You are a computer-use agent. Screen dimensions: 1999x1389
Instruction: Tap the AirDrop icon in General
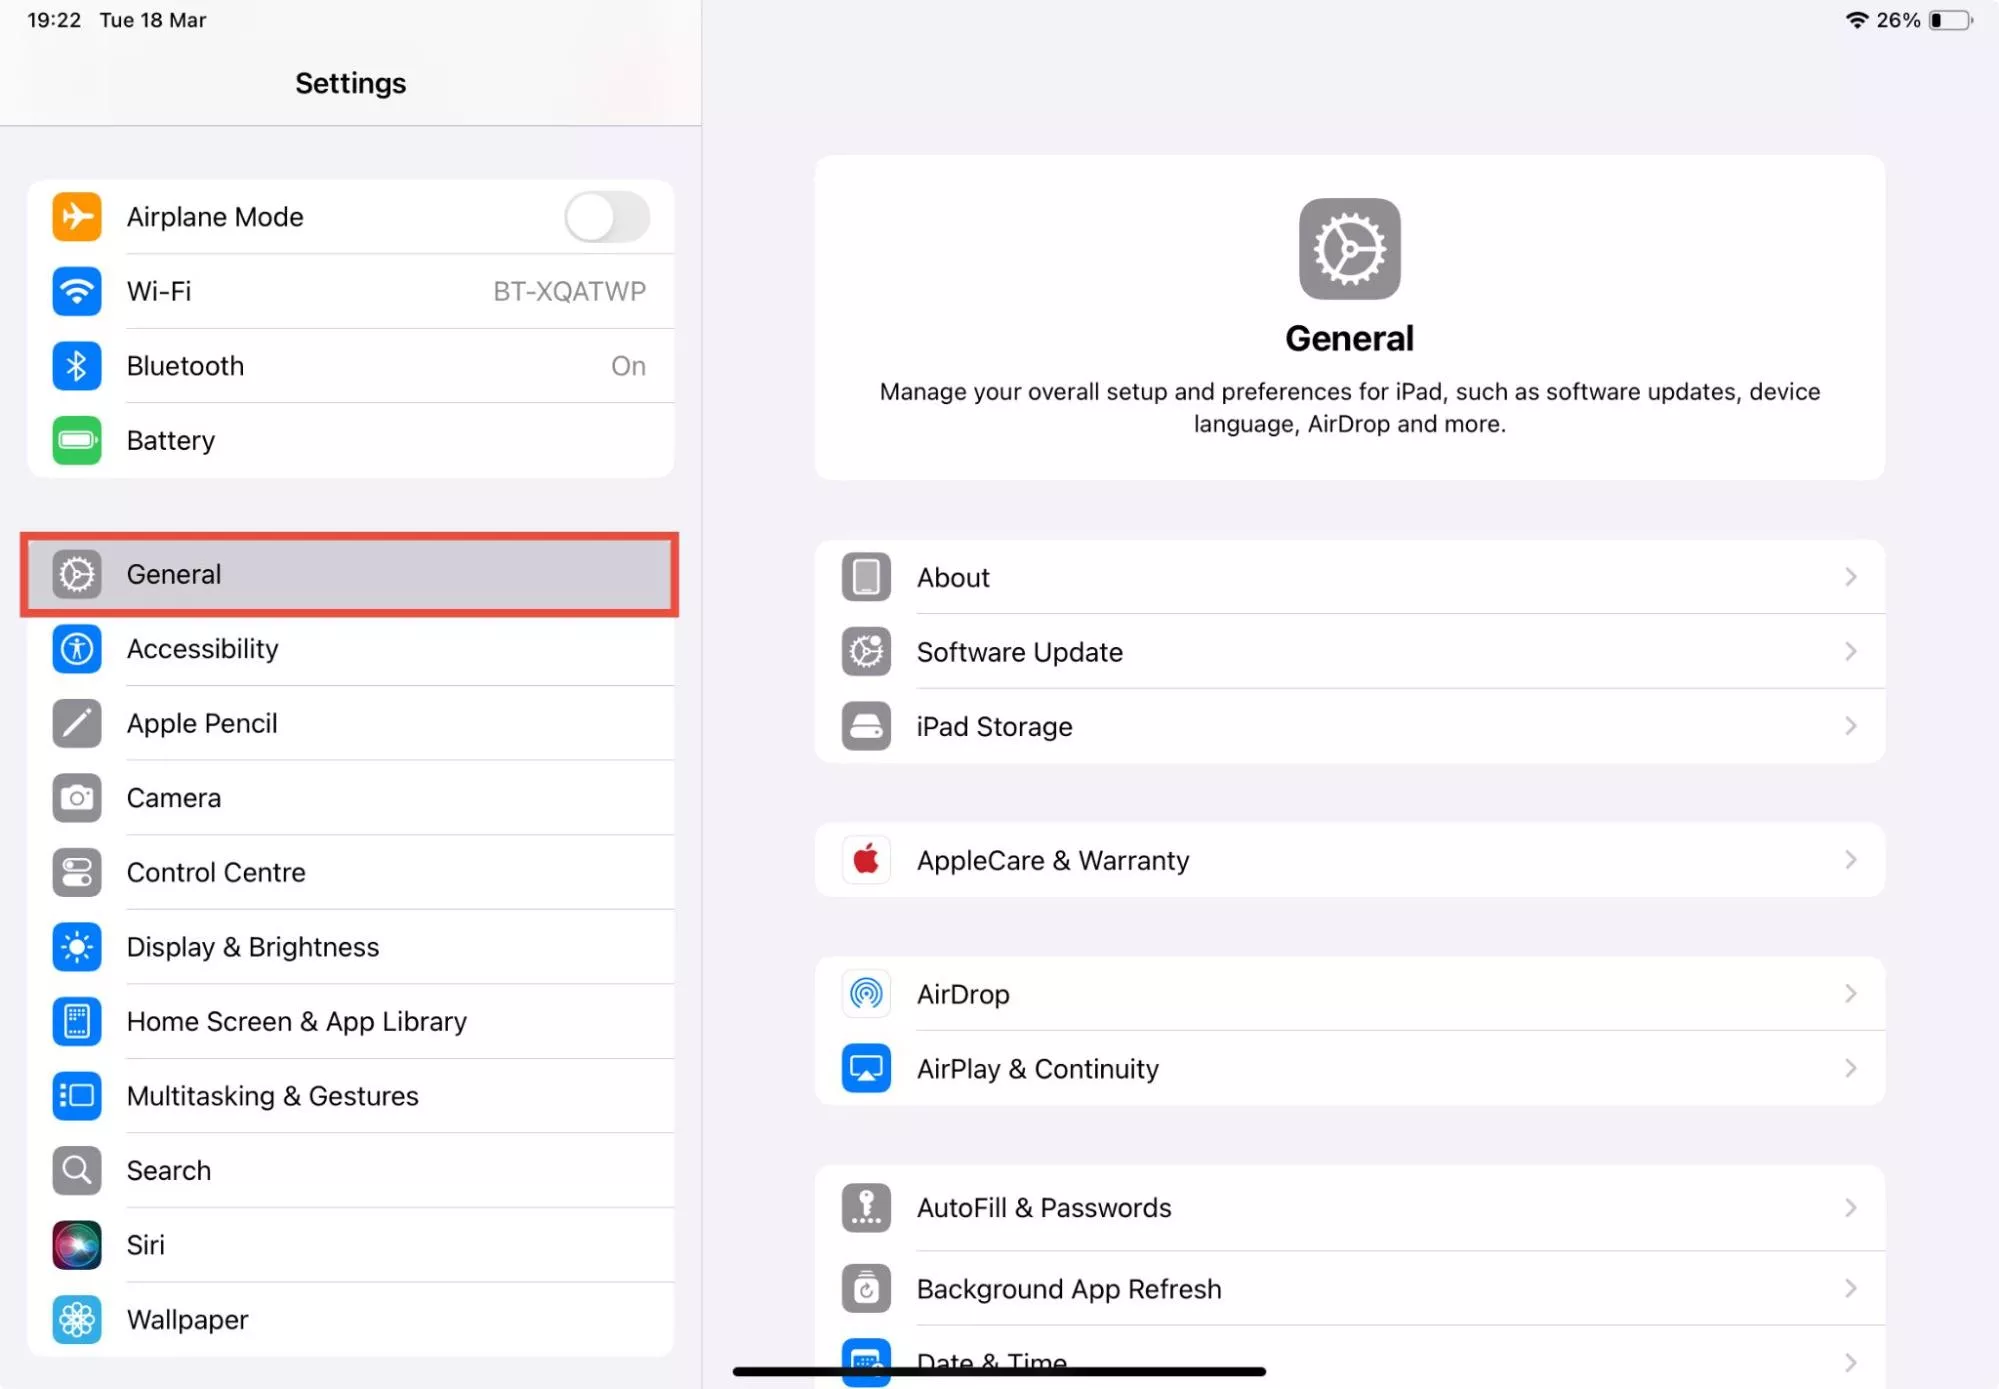coord(866,994)
